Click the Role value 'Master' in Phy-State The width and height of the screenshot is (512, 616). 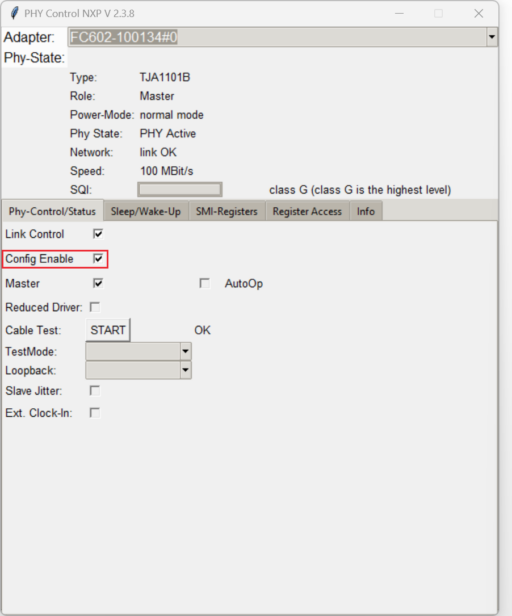[157, 96]
